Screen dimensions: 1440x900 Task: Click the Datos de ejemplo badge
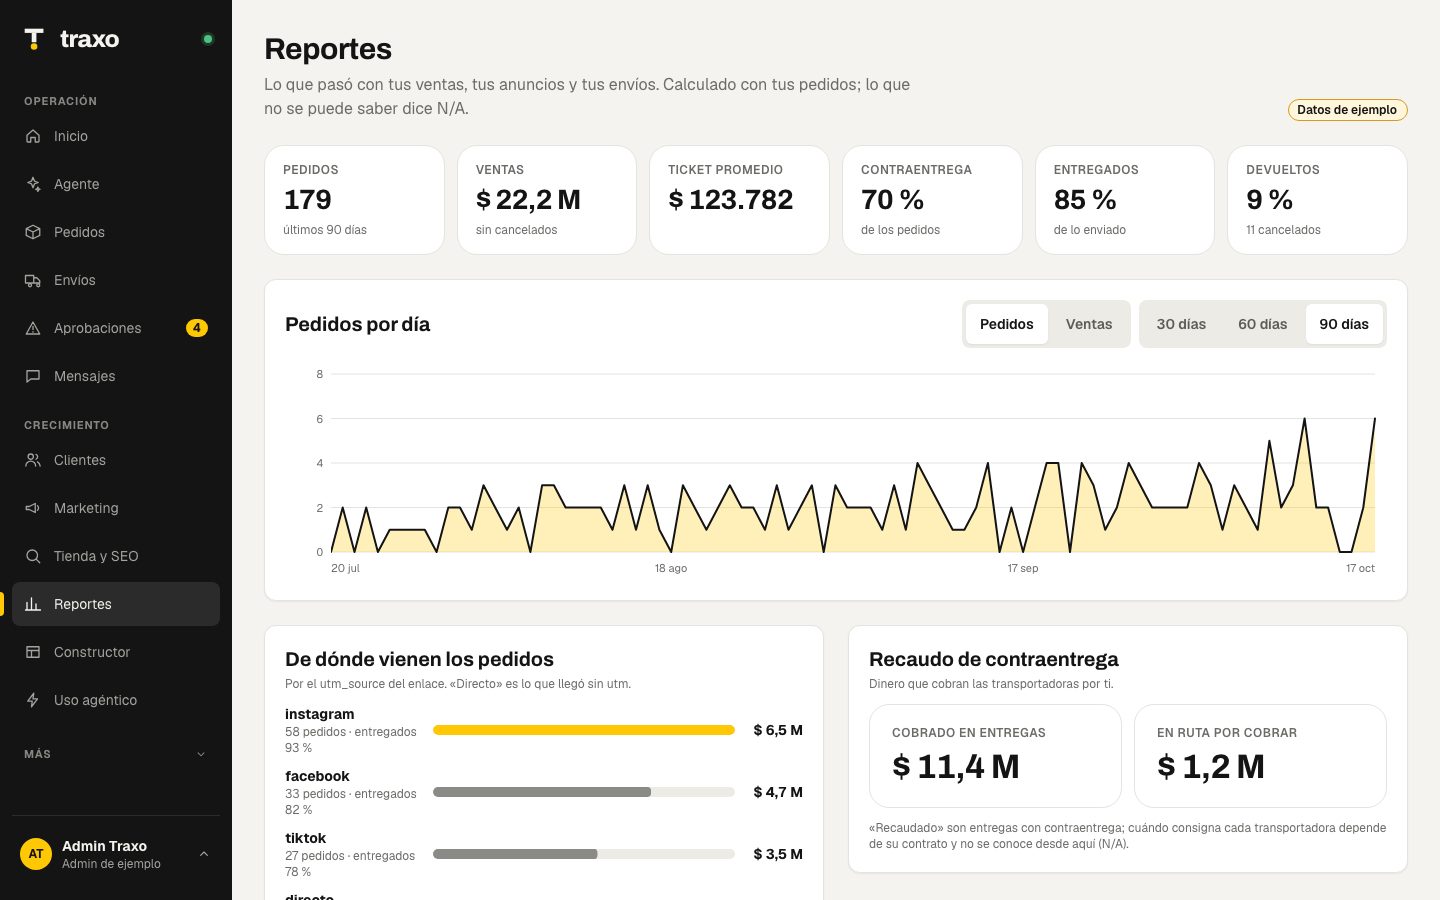pyautogui.click(x=1347, y=110)
